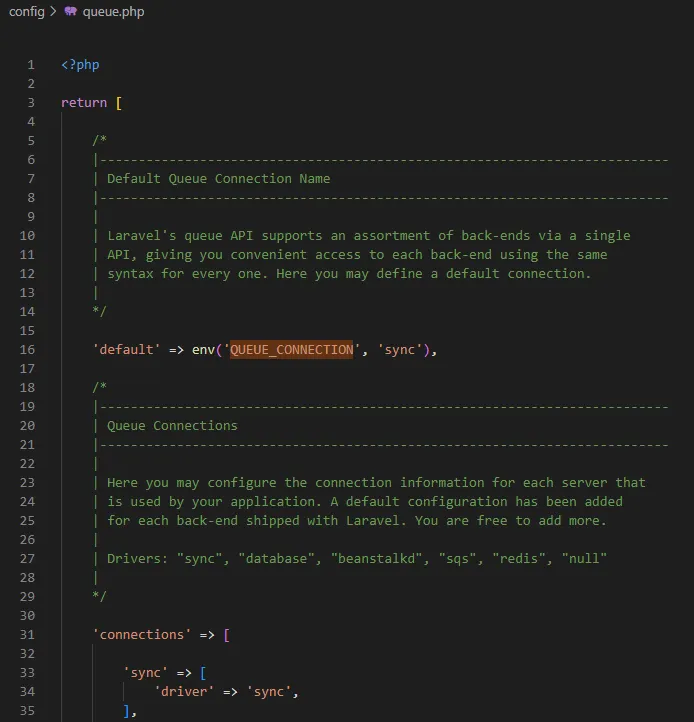
Task: Click comment line starting "Laravel's queue API supports"
Action: [x=368, y=236]
